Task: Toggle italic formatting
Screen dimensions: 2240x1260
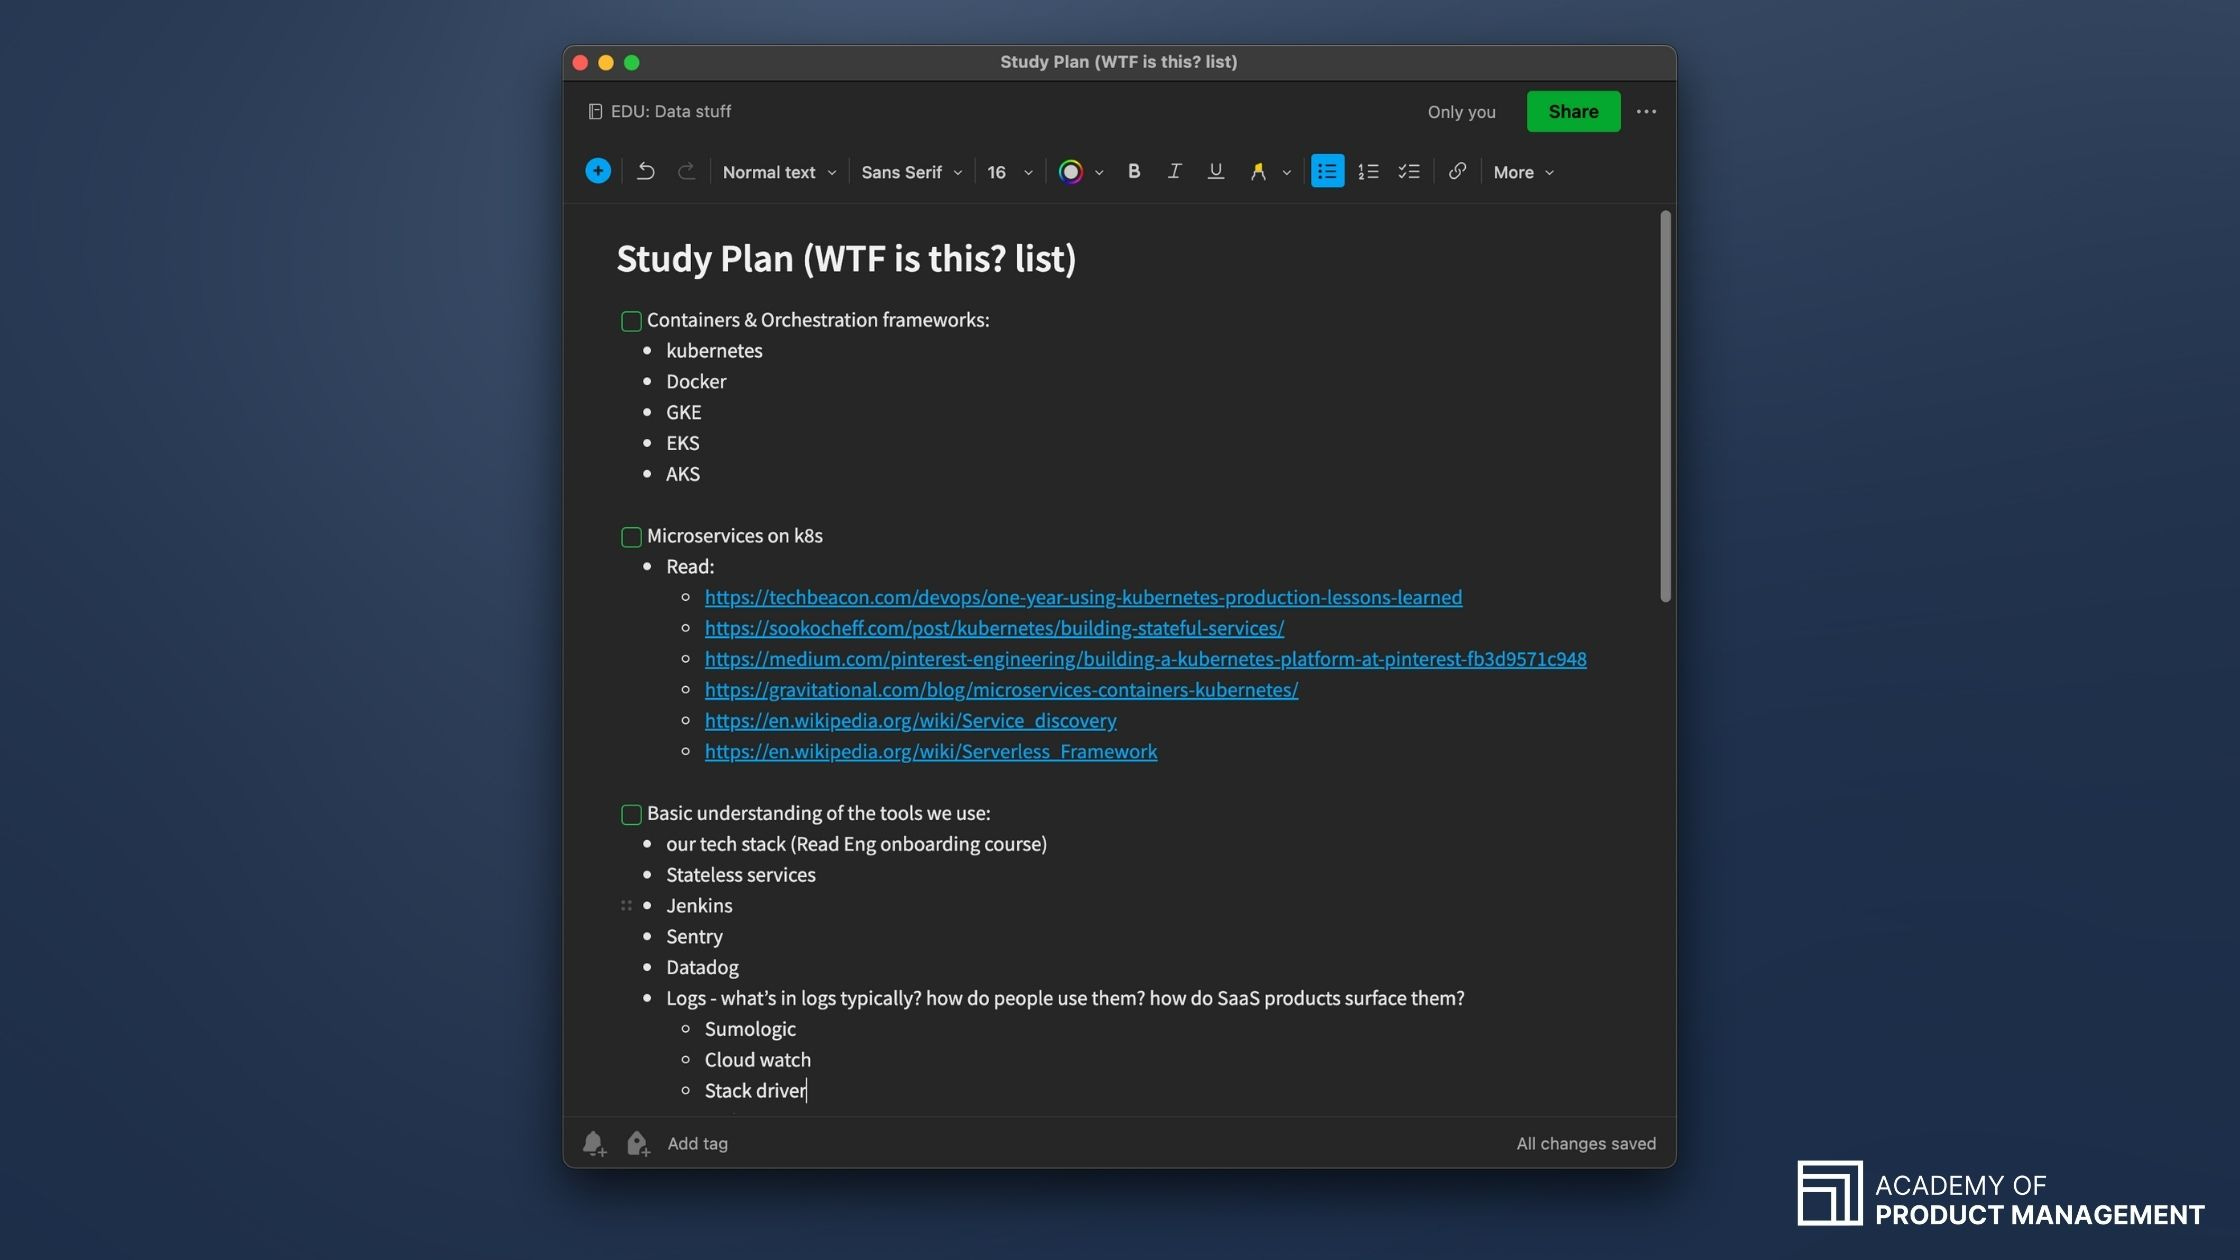Action: point(1174,171)
